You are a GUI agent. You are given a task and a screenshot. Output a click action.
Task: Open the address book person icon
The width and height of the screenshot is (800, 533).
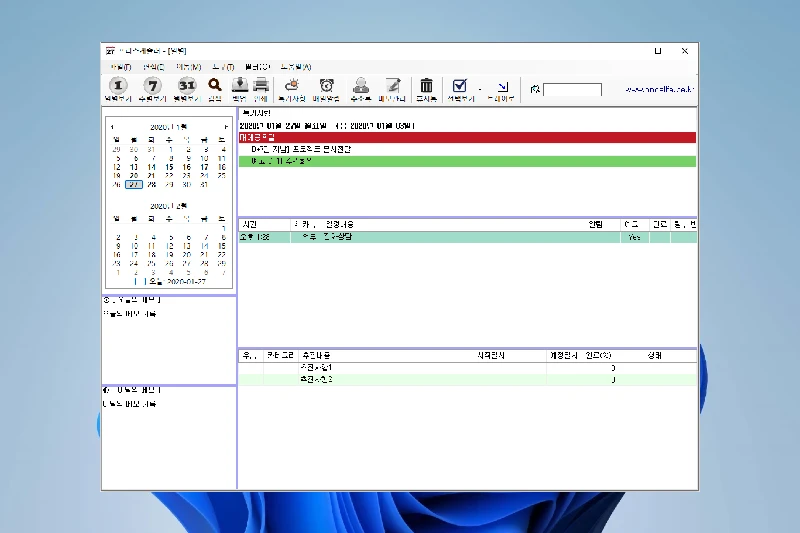pos(361,86)
